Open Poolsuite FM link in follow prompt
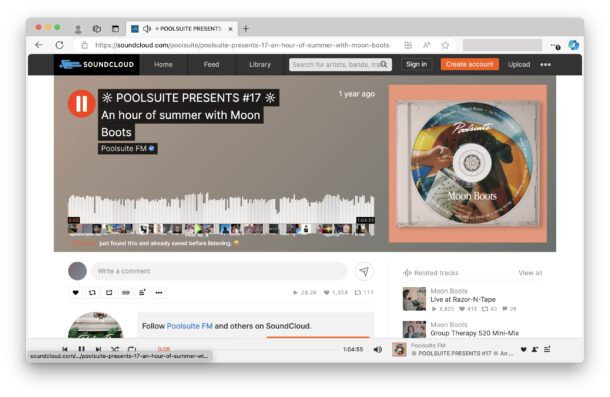The image size is (610, 397). (189, 326)
